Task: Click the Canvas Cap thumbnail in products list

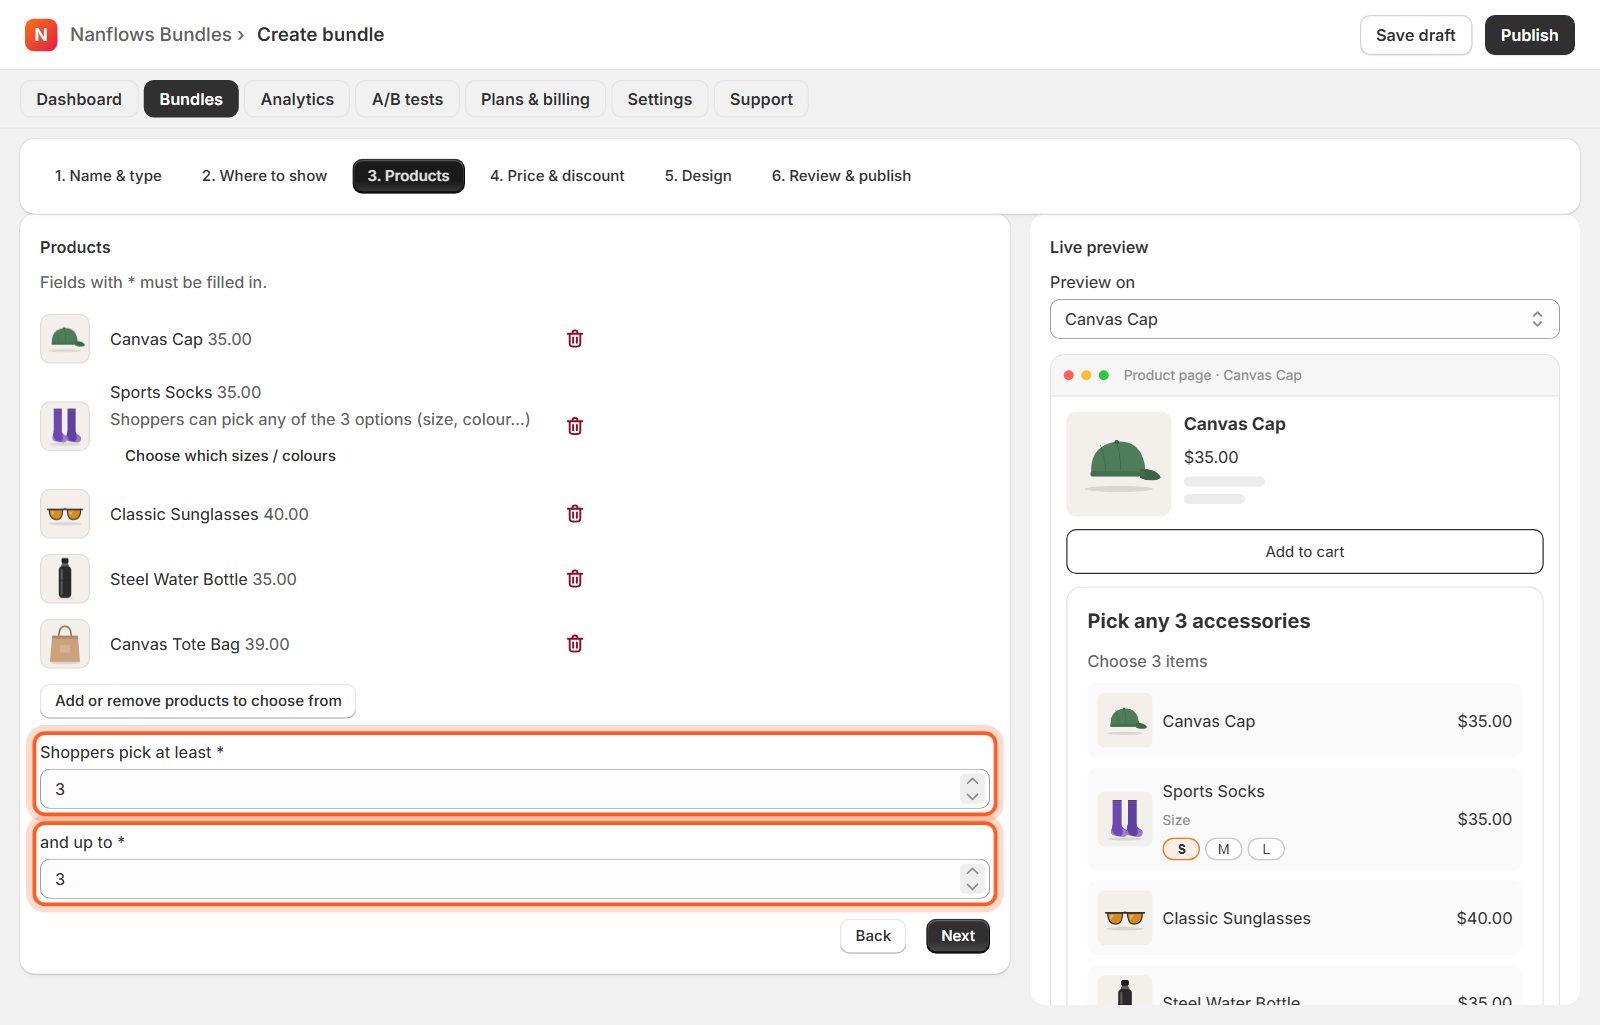Action: point(65,339)
